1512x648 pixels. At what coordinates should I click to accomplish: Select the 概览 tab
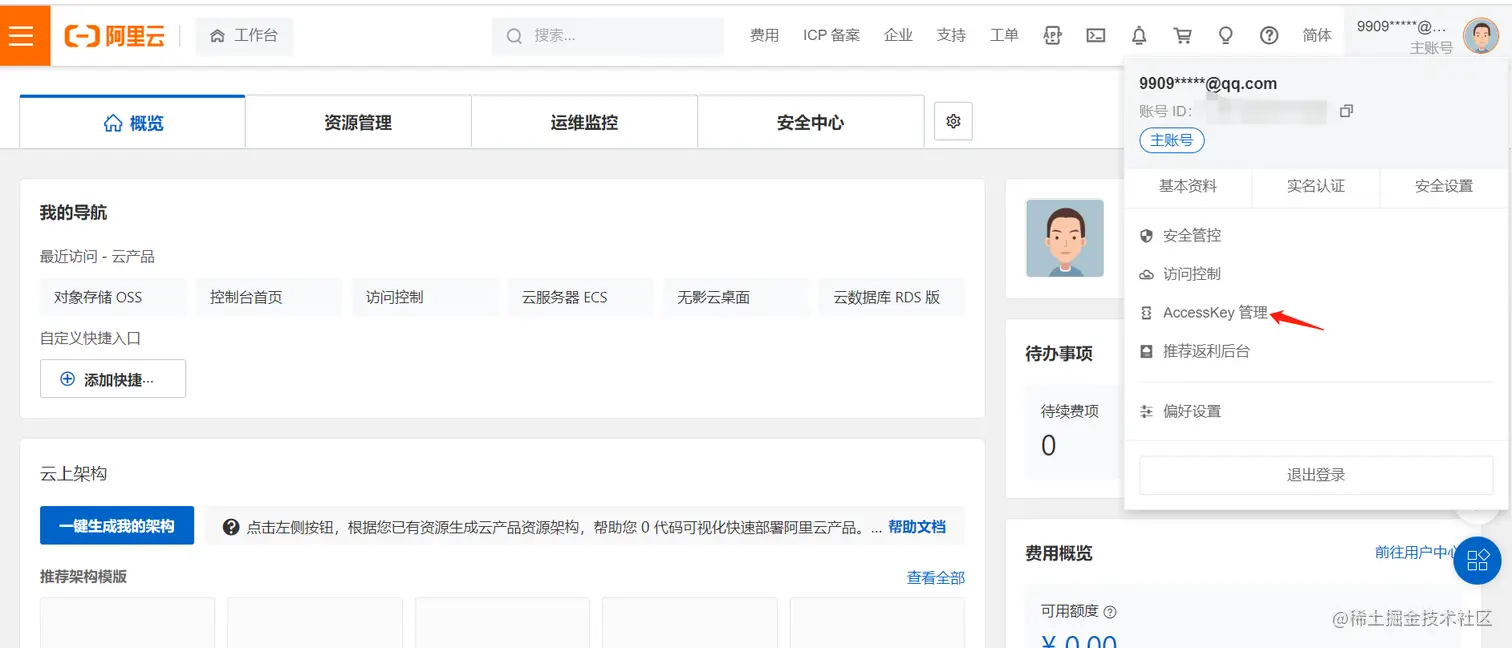click(x=133, y=122)
